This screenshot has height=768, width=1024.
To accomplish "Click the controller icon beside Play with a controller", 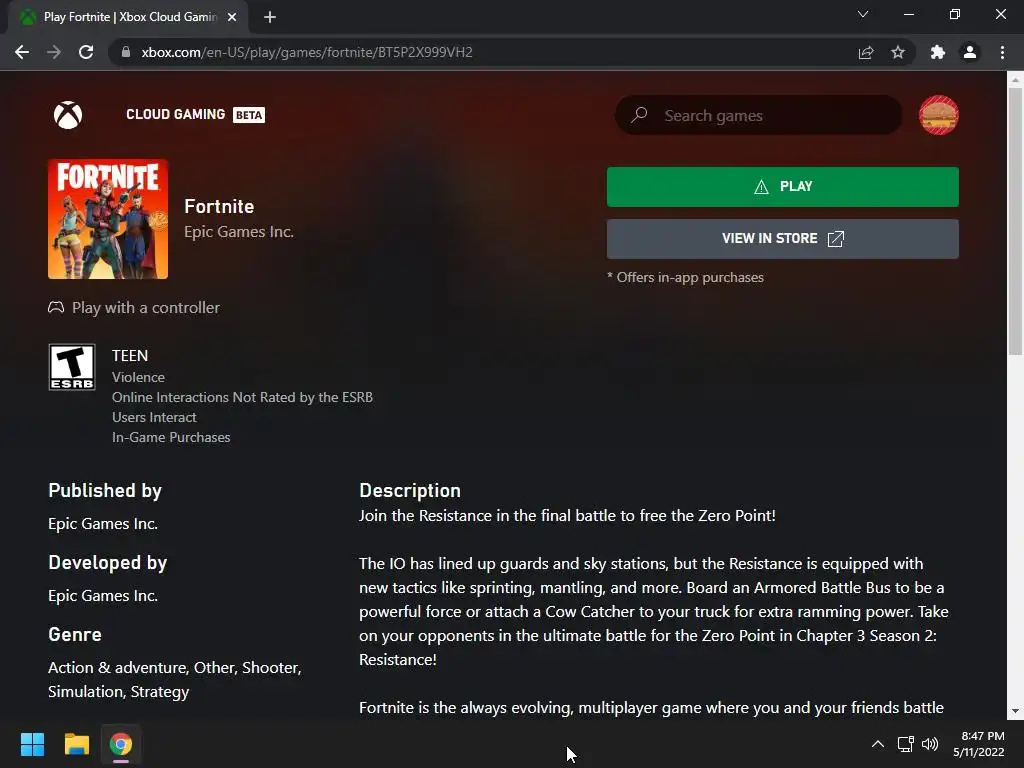I will [56, 307].
